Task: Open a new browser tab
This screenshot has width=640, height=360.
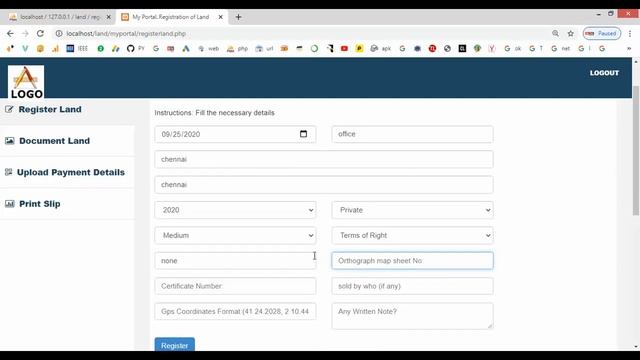Action: (x=238, y=17)
